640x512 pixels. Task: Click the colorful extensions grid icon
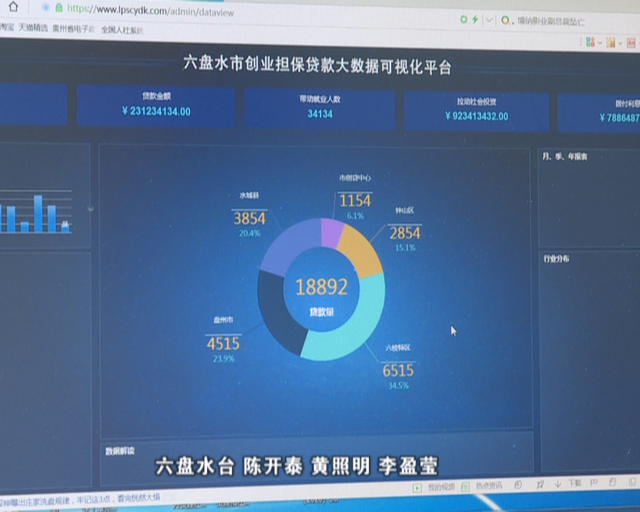tap(591, 42)
